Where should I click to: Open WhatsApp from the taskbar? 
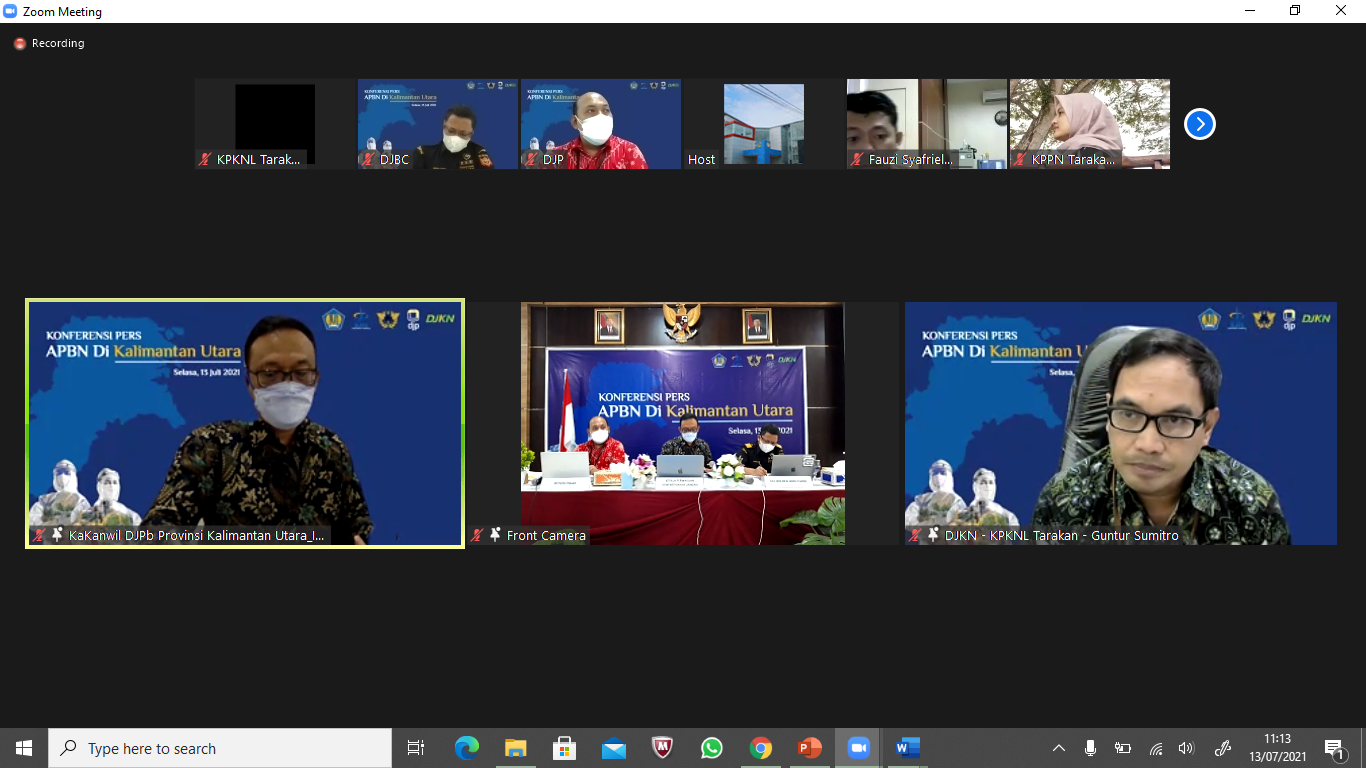pyautogui.click(x=711, y=748)
